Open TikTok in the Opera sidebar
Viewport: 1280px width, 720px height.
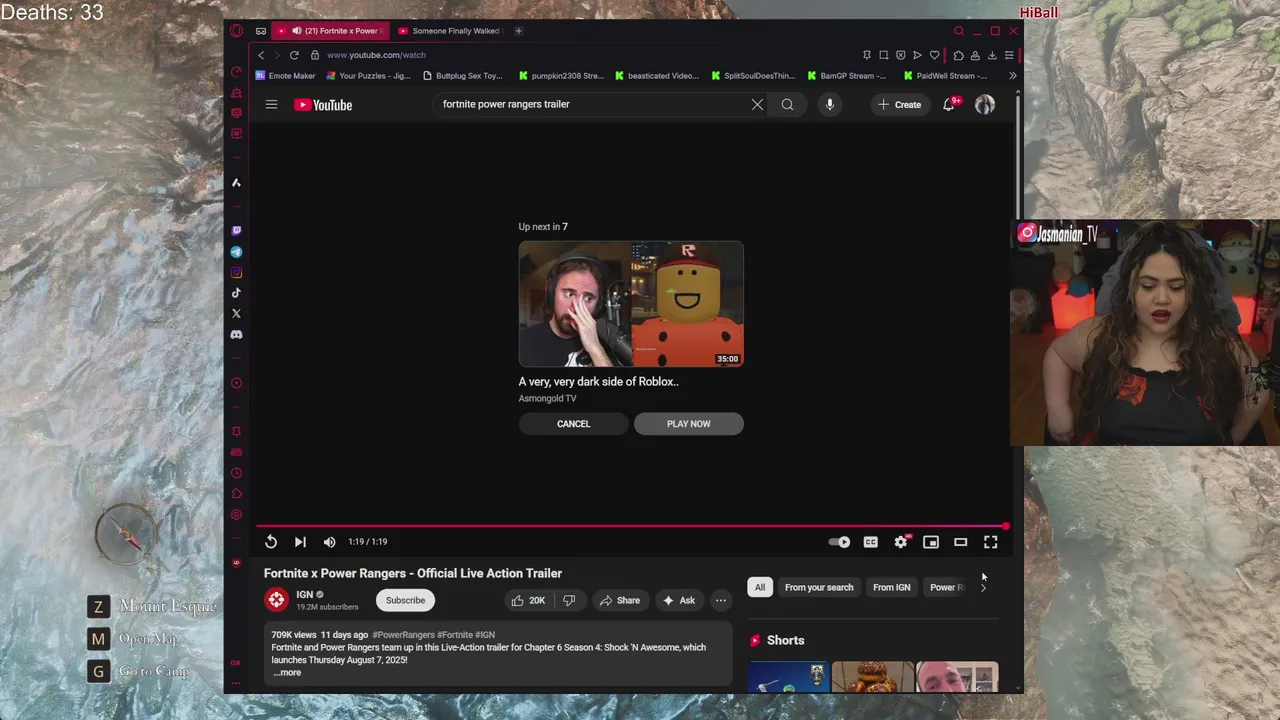(236, 293)
